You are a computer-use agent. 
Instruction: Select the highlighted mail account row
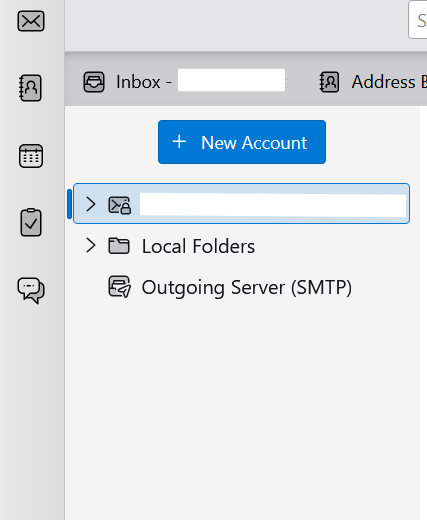241,203
